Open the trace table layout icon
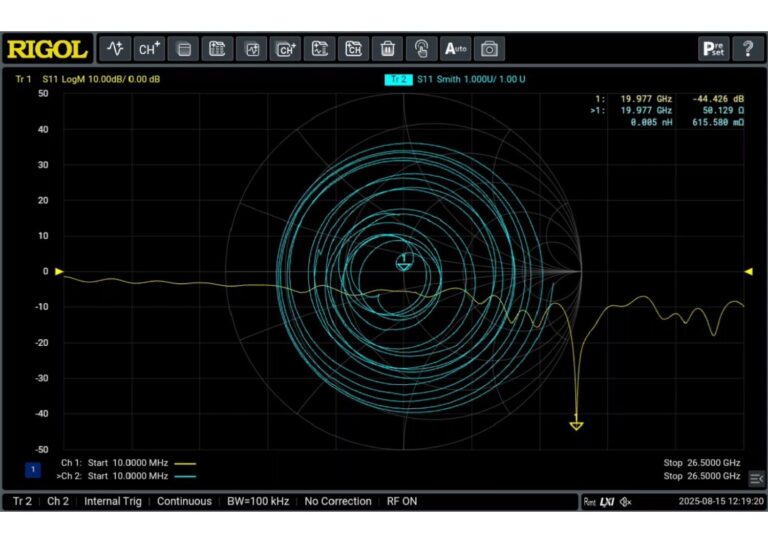Viewport: 768px width, 543px height. pos(217,49)
